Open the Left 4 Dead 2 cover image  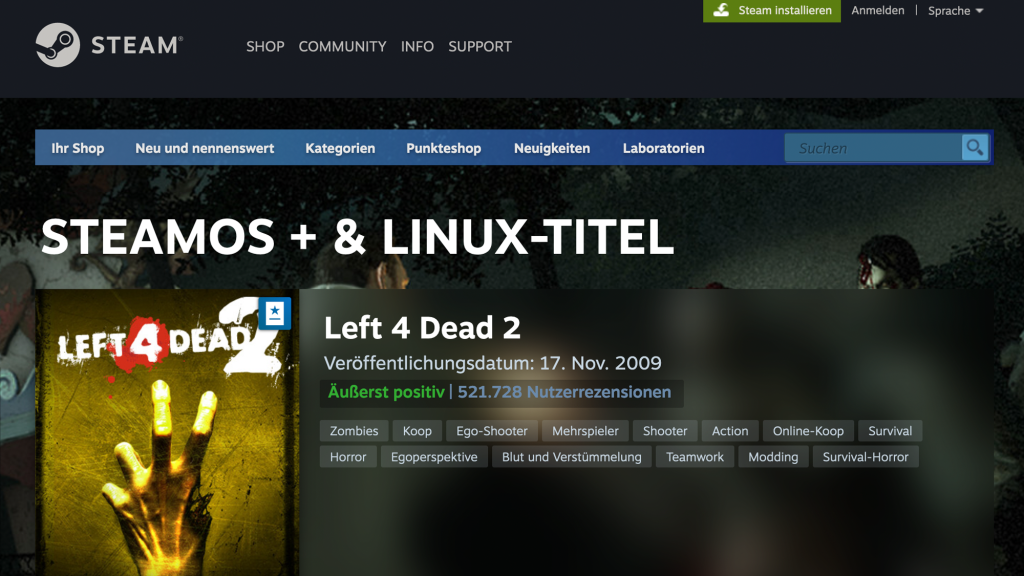(167, 432)
